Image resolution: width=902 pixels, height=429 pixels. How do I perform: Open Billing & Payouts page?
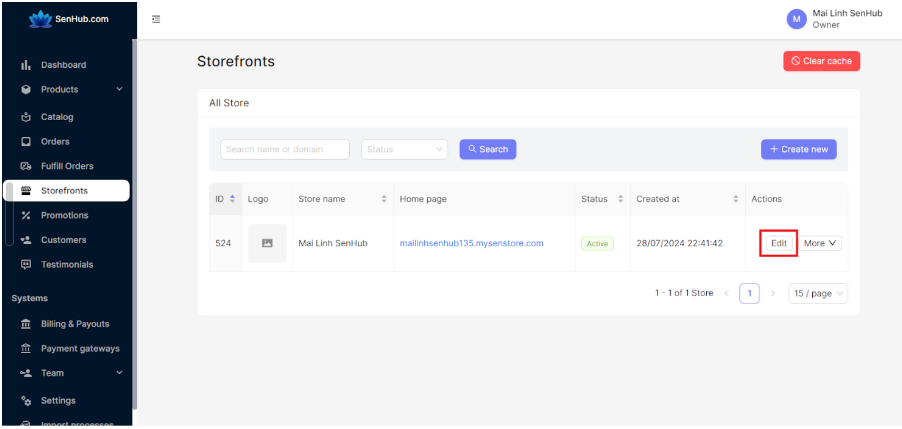66,324
